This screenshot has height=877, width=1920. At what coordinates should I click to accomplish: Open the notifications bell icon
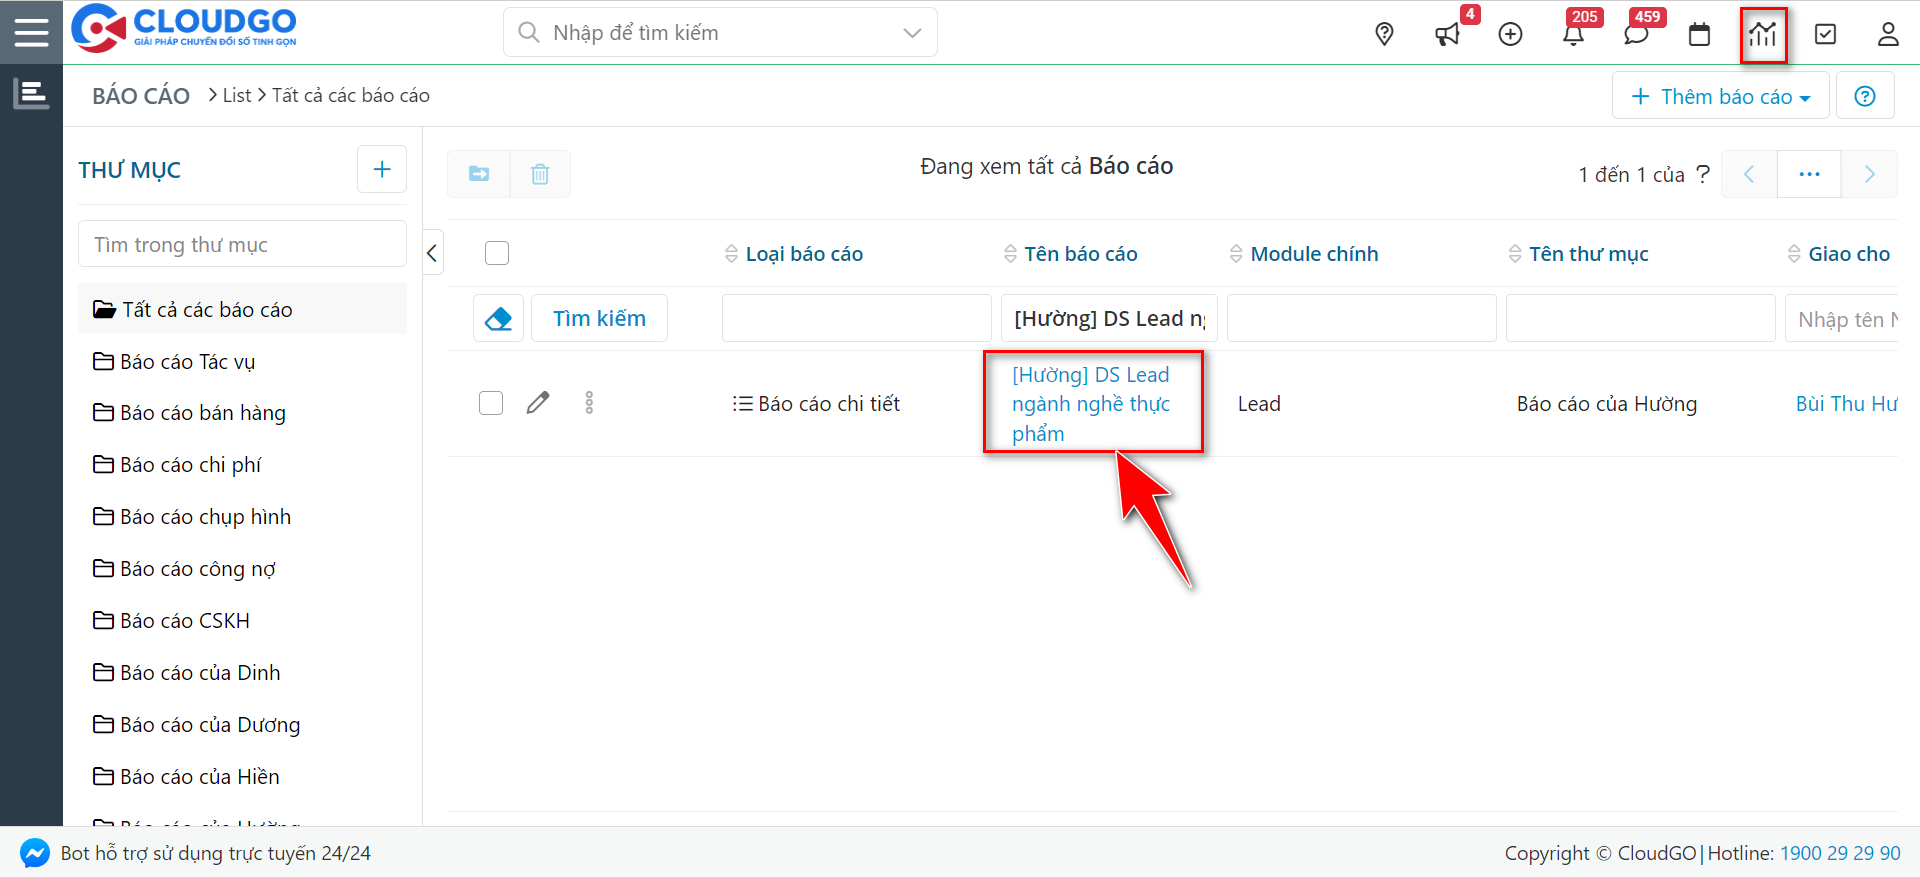coord(1573,35)
